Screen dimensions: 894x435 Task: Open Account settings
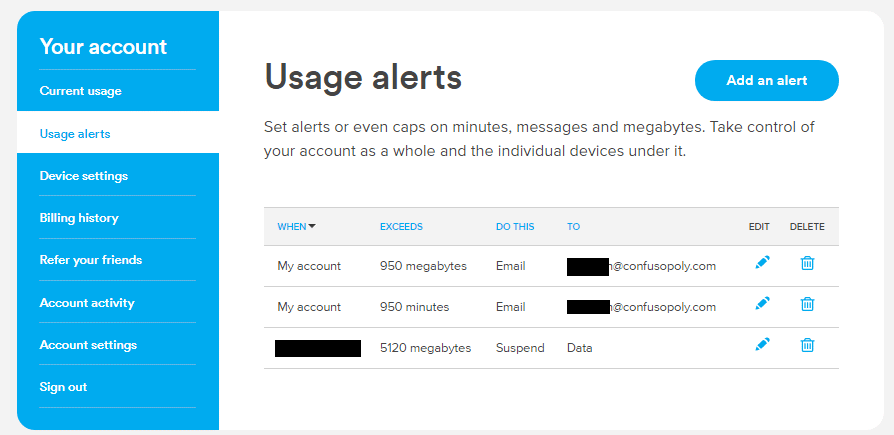pyautogui.click(x=88, y=345)
